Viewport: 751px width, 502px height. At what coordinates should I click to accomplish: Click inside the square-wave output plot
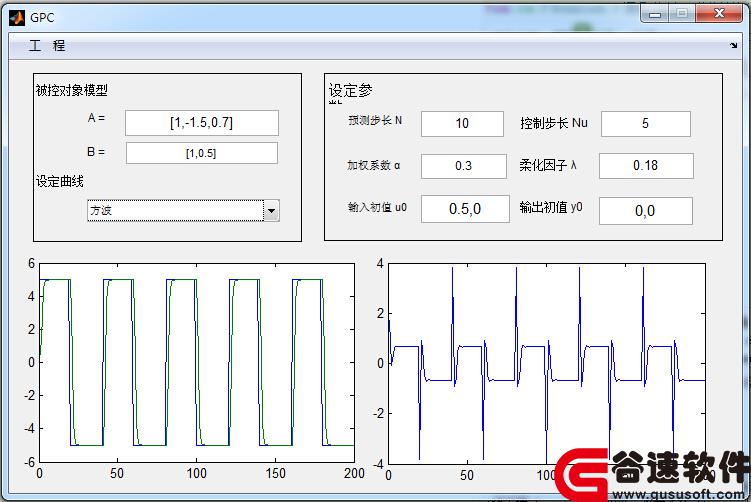point(197,363)
